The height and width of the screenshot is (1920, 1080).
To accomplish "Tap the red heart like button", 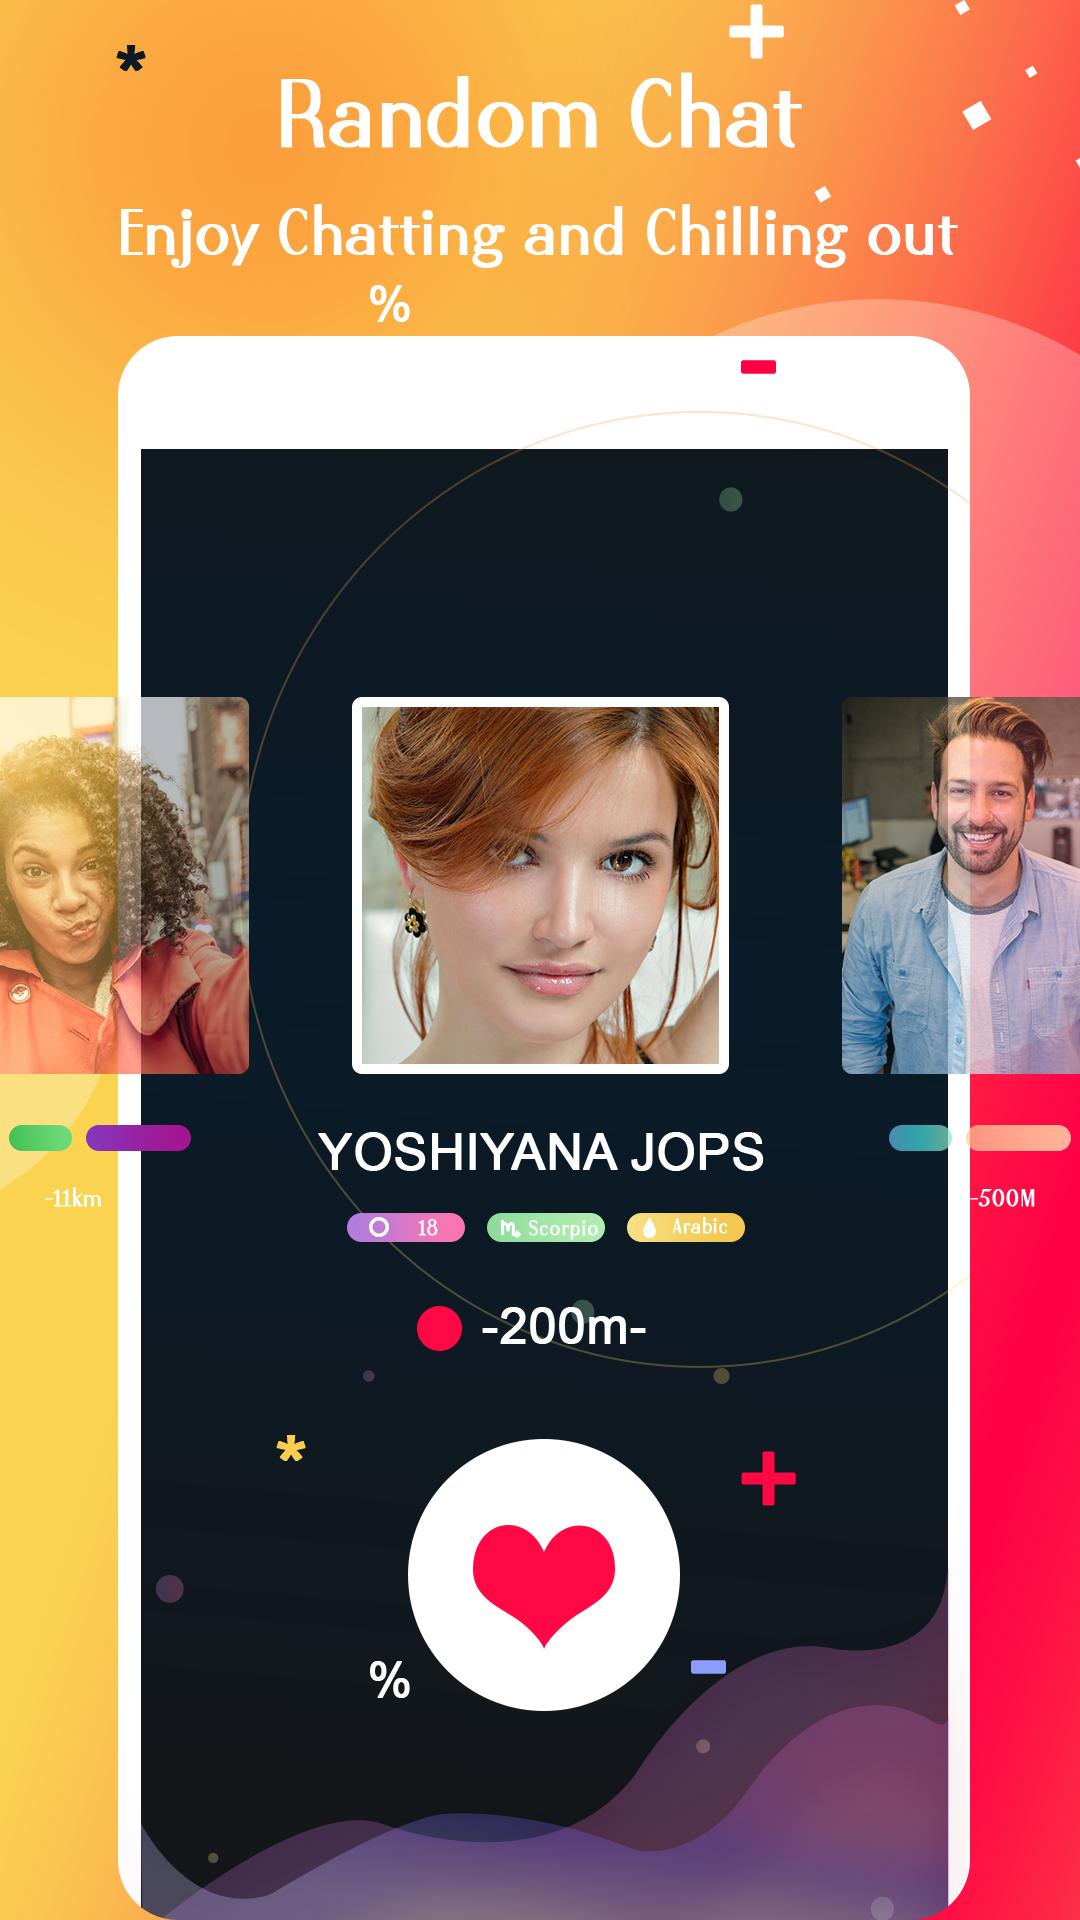I will [x=543, y=1575].
